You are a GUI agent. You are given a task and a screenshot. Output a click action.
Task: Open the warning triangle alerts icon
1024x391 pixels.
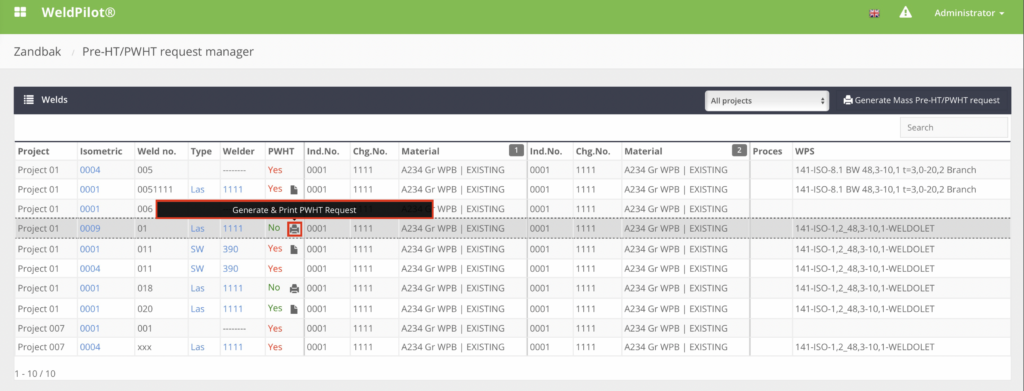pos(905,12)
